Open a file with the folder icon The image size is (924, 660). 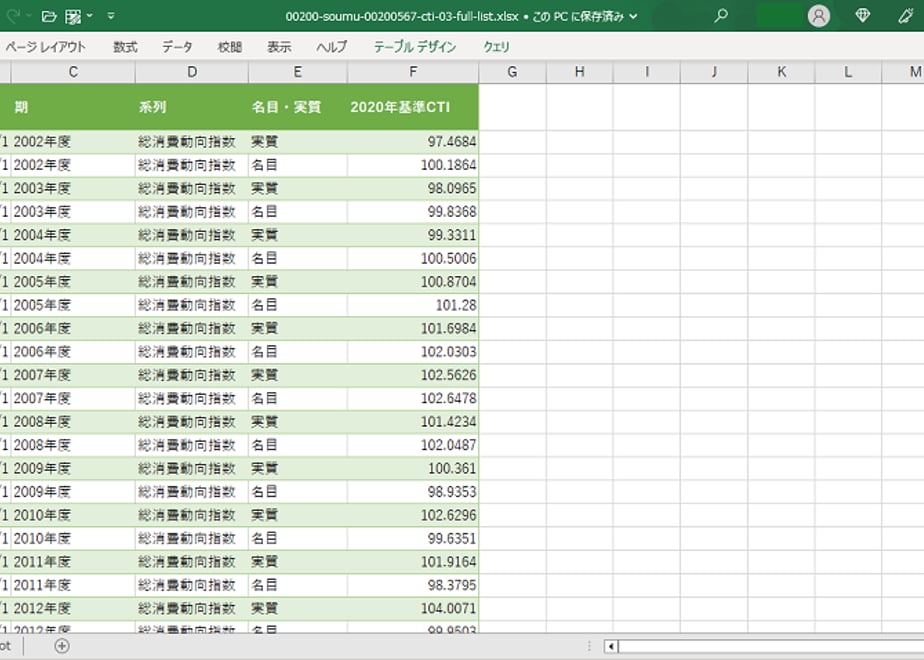[49, 16]
